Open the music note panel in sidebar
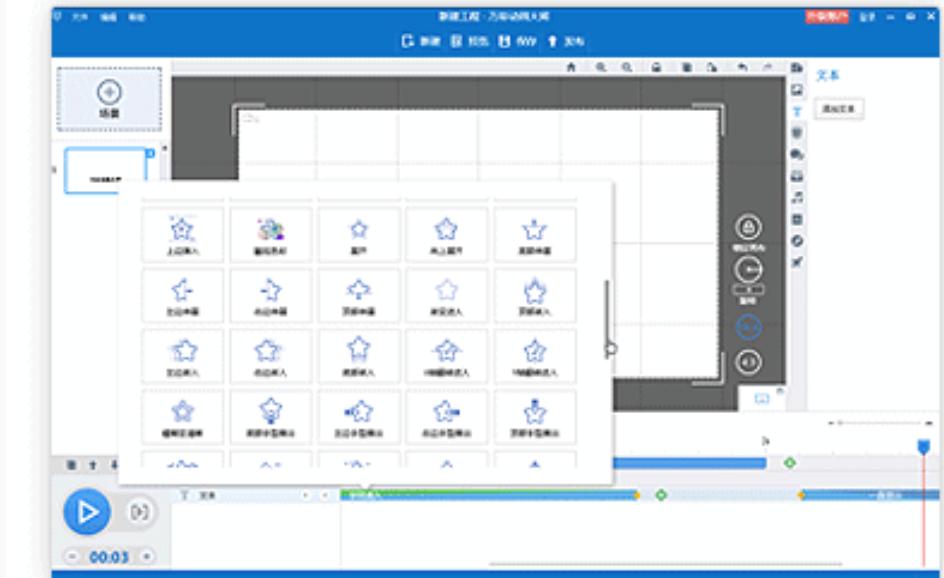Screen dimensions: 944x578 (x=797, y=197)
